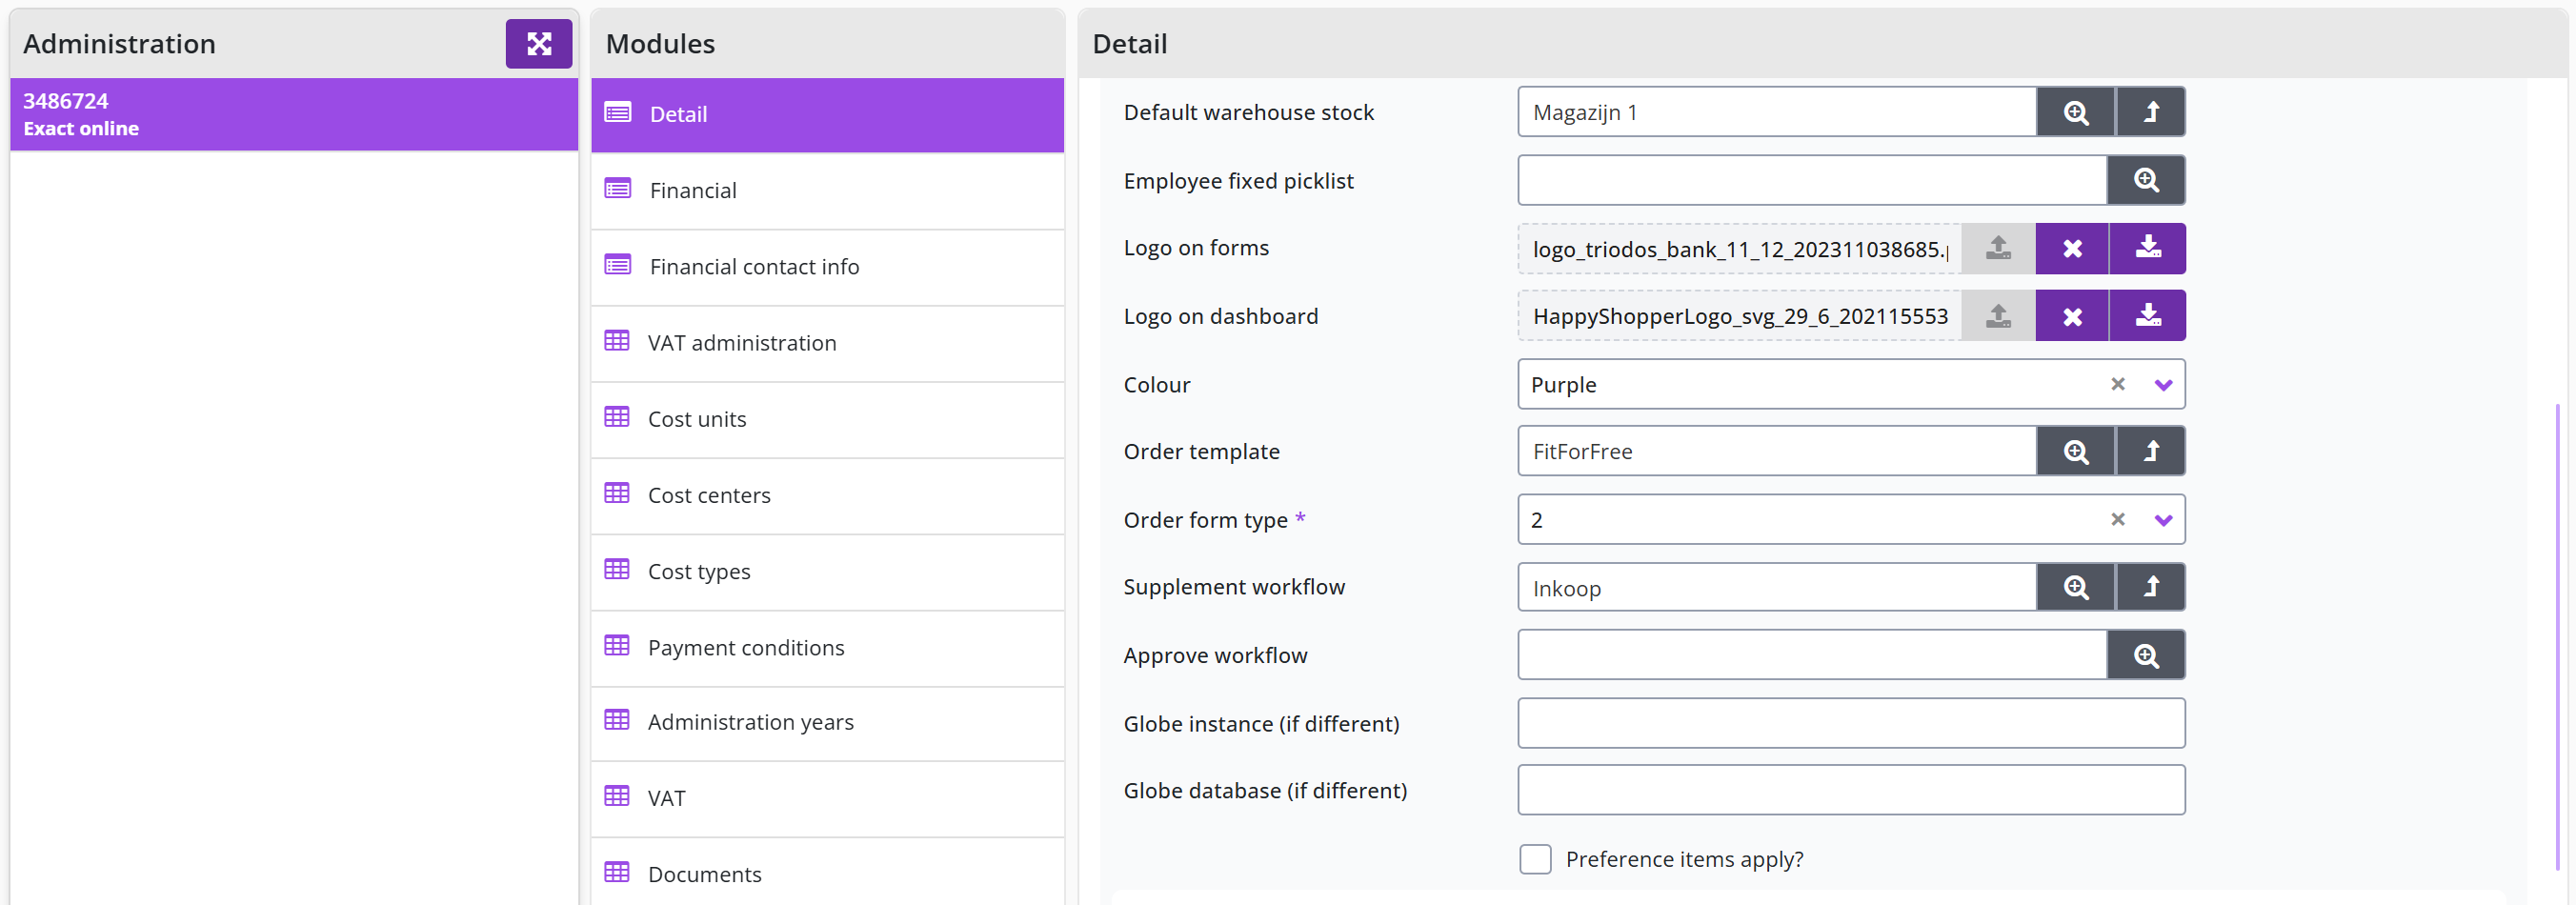Open lookup for Employee fixed picklist
This screenshot has width=2576, height=905.
point(2146,180)
